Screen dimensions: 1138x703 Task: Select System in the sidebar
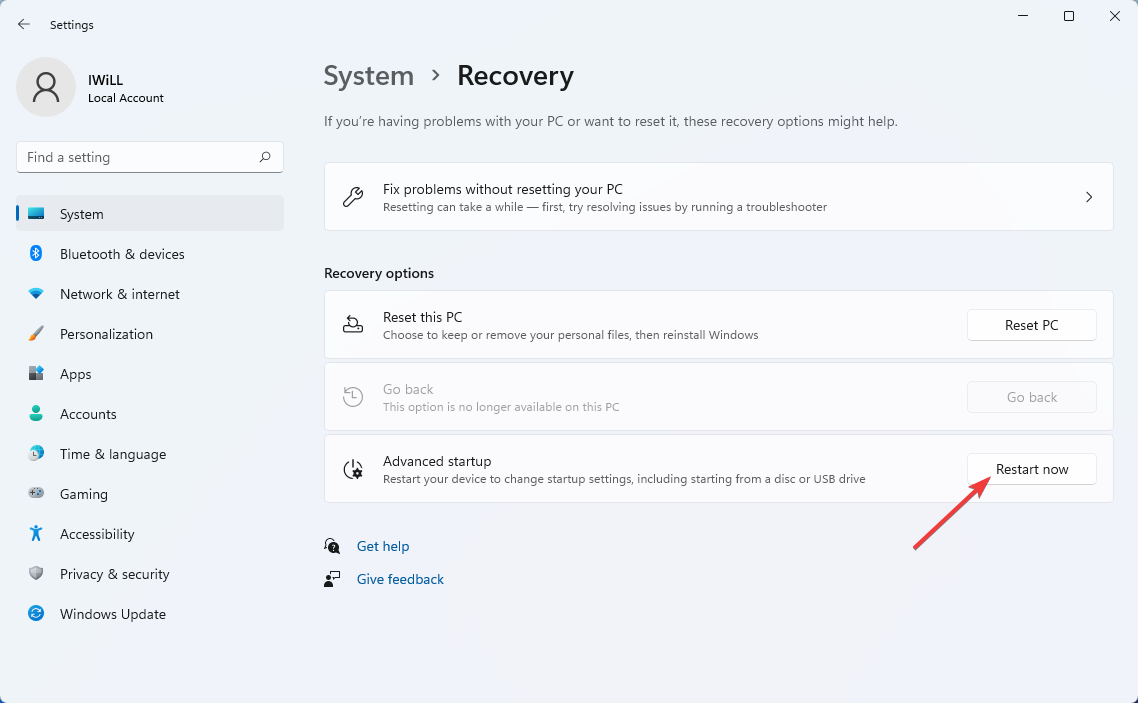[x=150, y=213]
